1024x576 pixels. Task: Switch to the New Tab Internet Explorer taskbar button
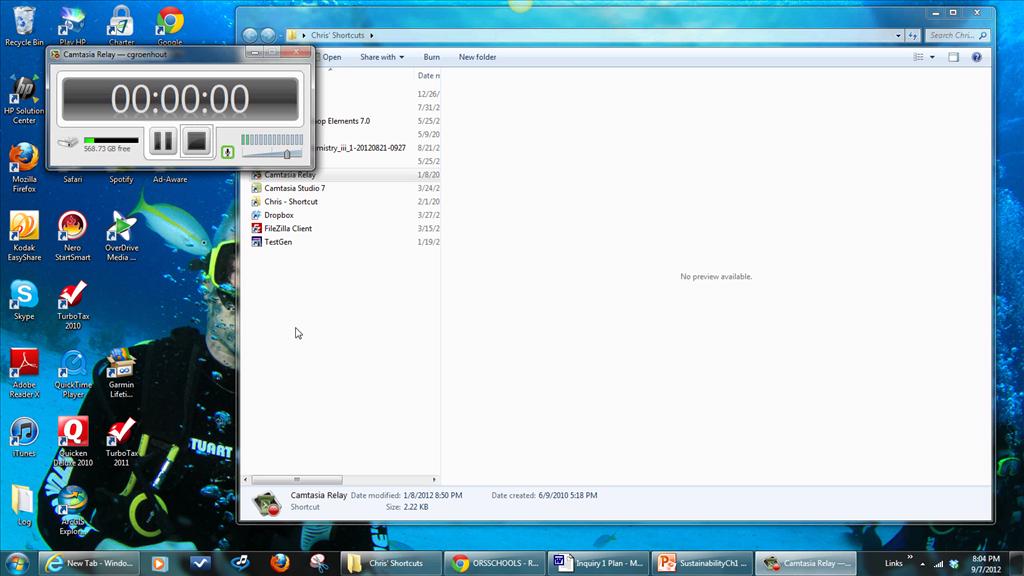click(88, 563)
